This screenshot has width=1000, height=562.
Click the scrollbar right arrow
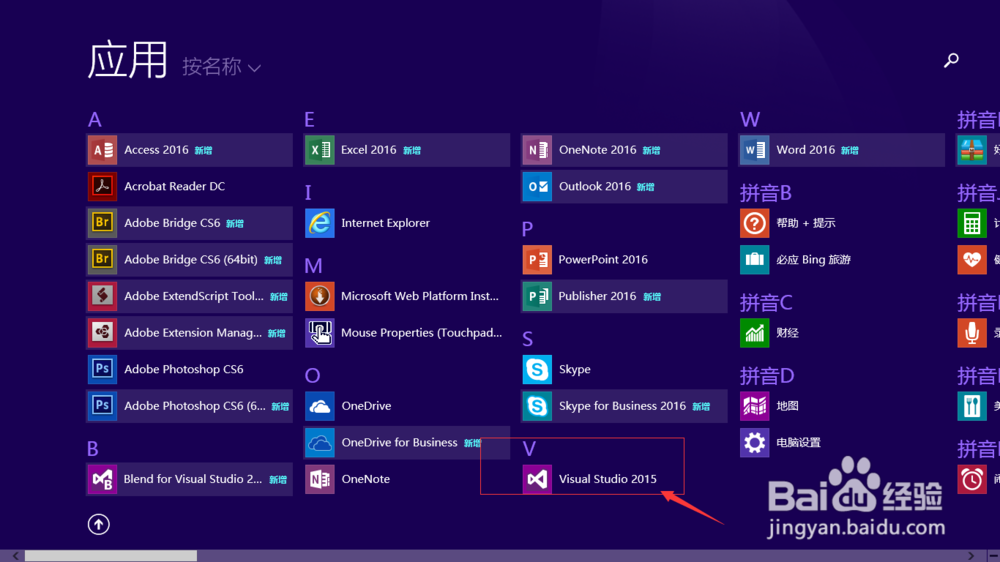click(971, 556)
